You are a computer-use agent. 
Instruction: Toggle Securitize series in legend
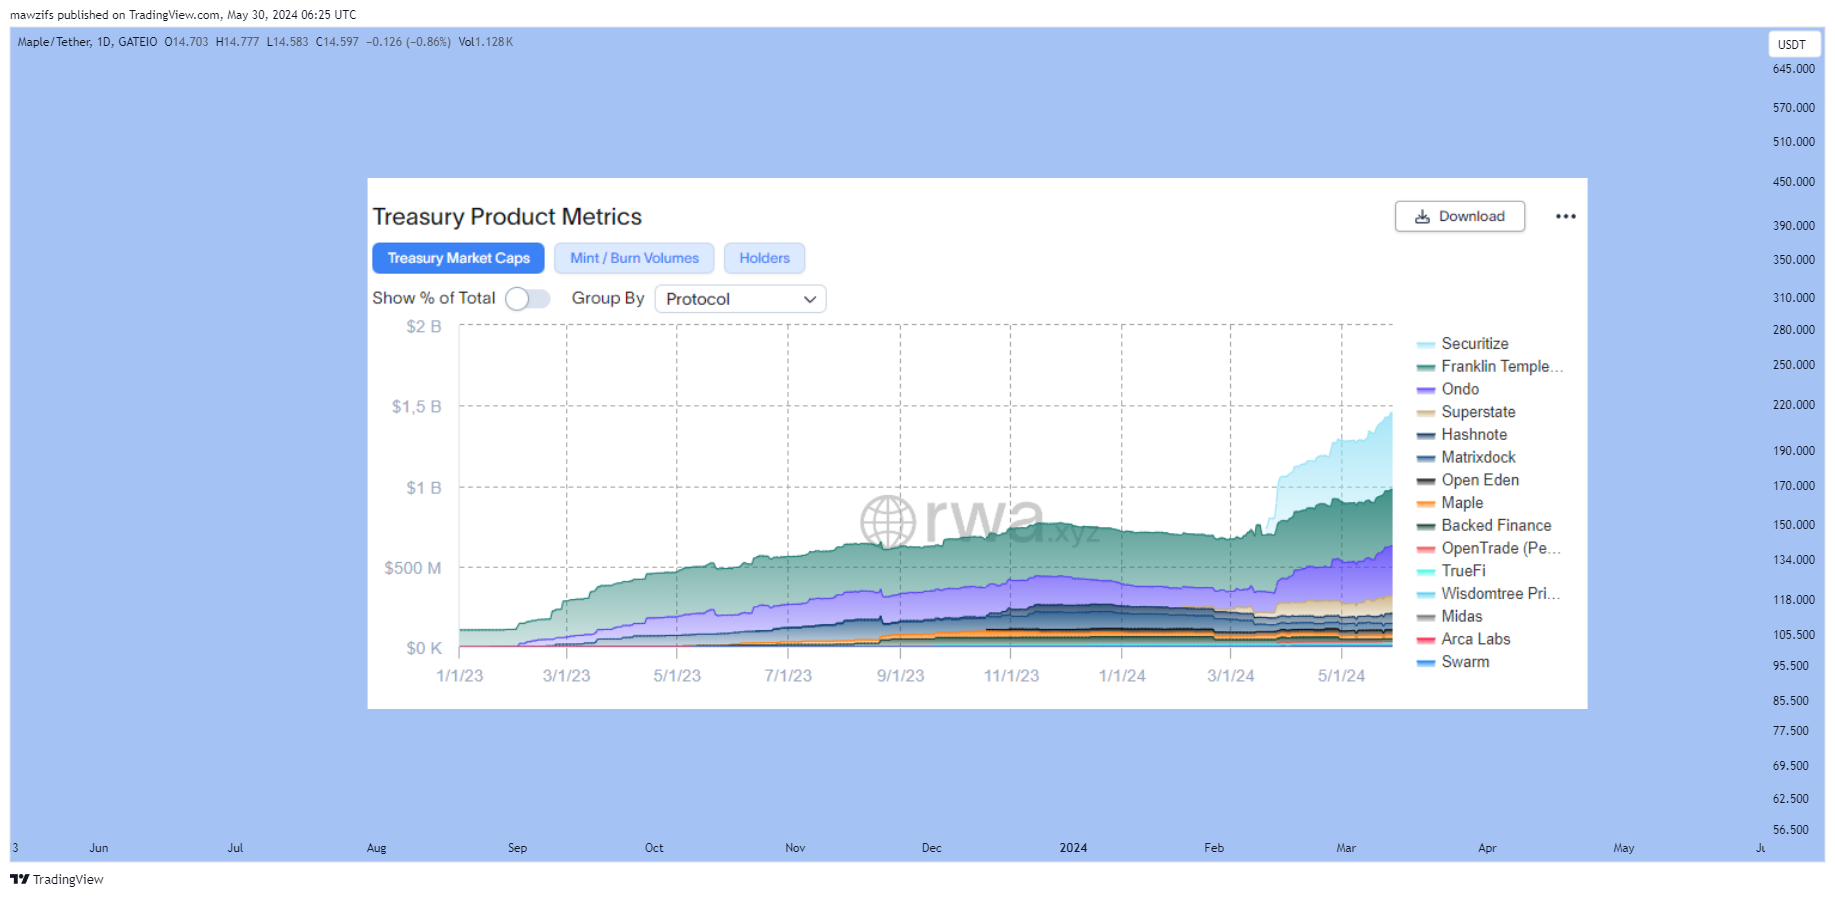tap(1462, 344)
